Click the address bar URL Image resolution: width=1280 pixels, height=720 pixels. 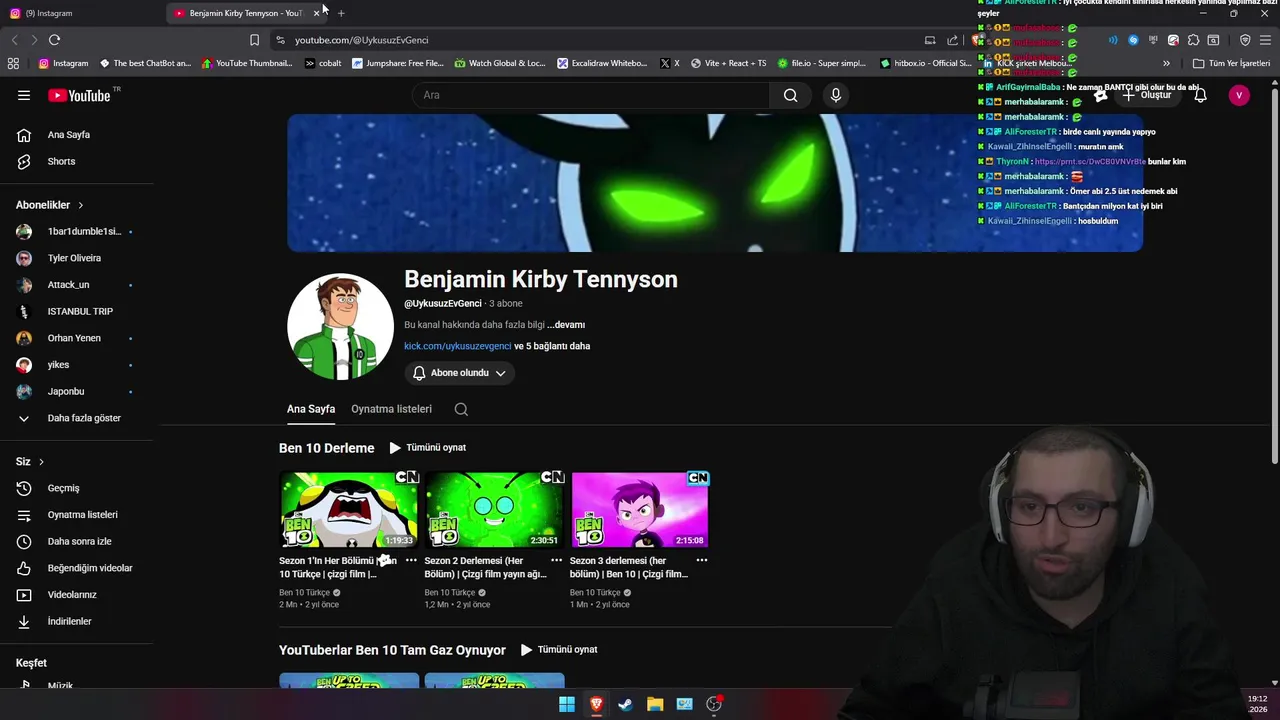click(361, 40)
